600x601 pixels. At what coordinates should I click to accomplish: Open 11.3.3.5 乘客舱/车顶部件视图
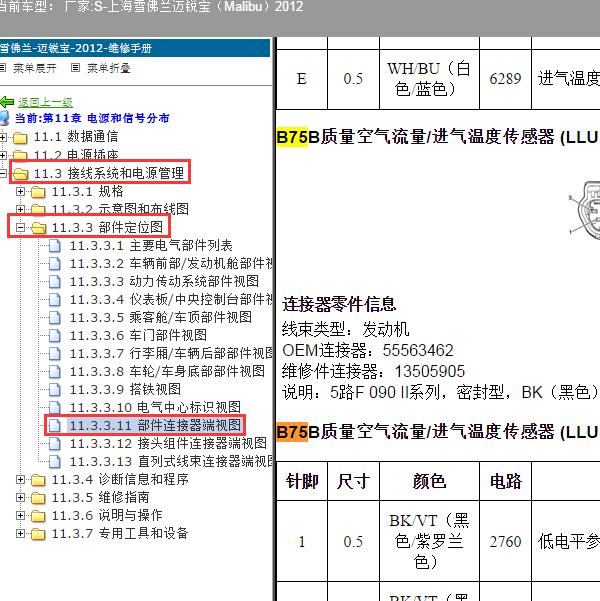point(161,317)
